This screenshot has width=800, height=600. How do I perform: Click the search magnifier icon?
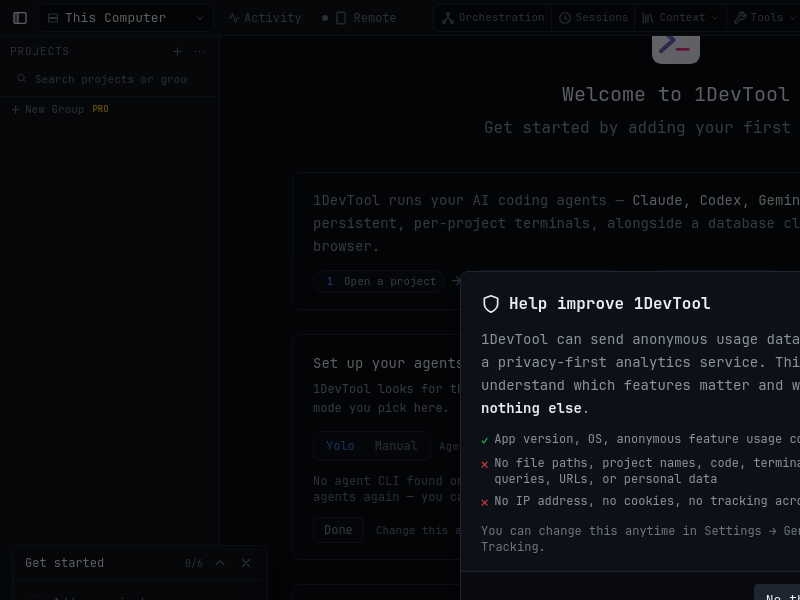[21, 79]
